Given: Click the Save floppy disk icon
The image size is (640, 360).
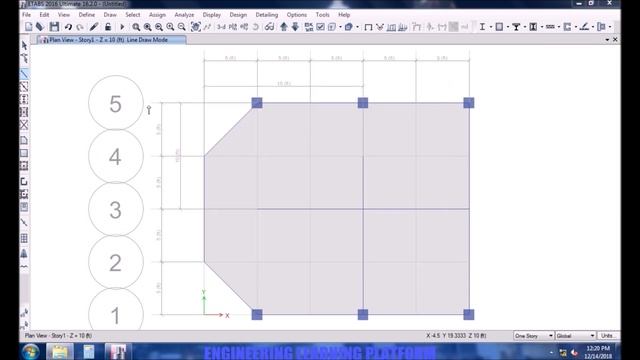Looking at the screenshot, I should (x=54, y=27).
